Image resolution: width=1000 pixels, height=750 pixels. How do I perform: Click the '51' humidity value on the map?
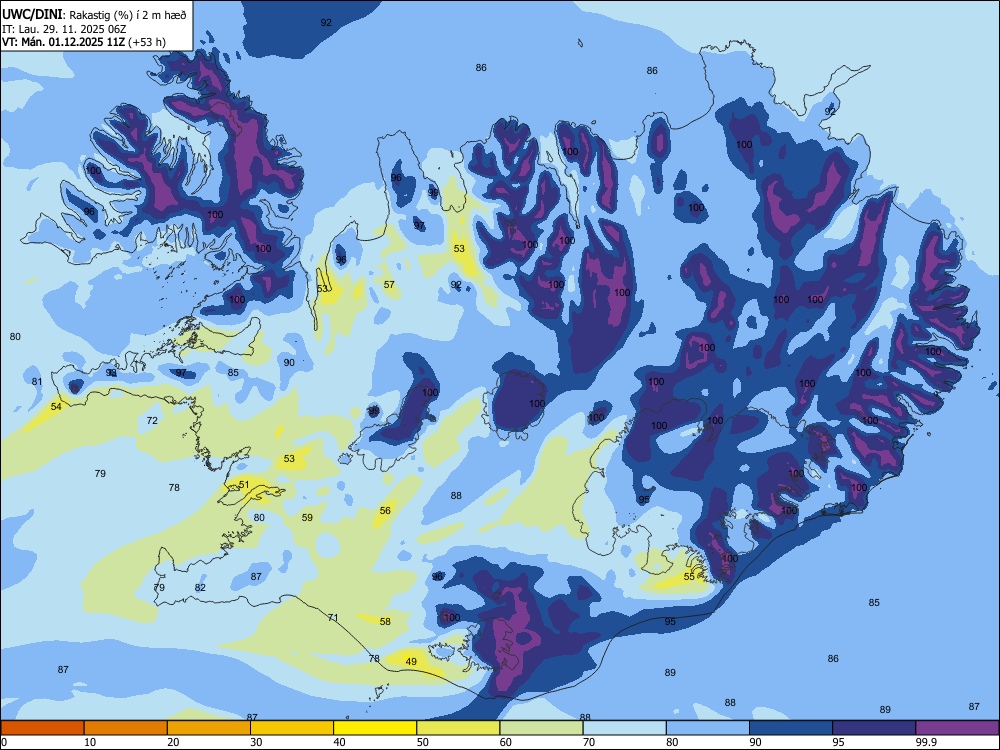(244, 485)
